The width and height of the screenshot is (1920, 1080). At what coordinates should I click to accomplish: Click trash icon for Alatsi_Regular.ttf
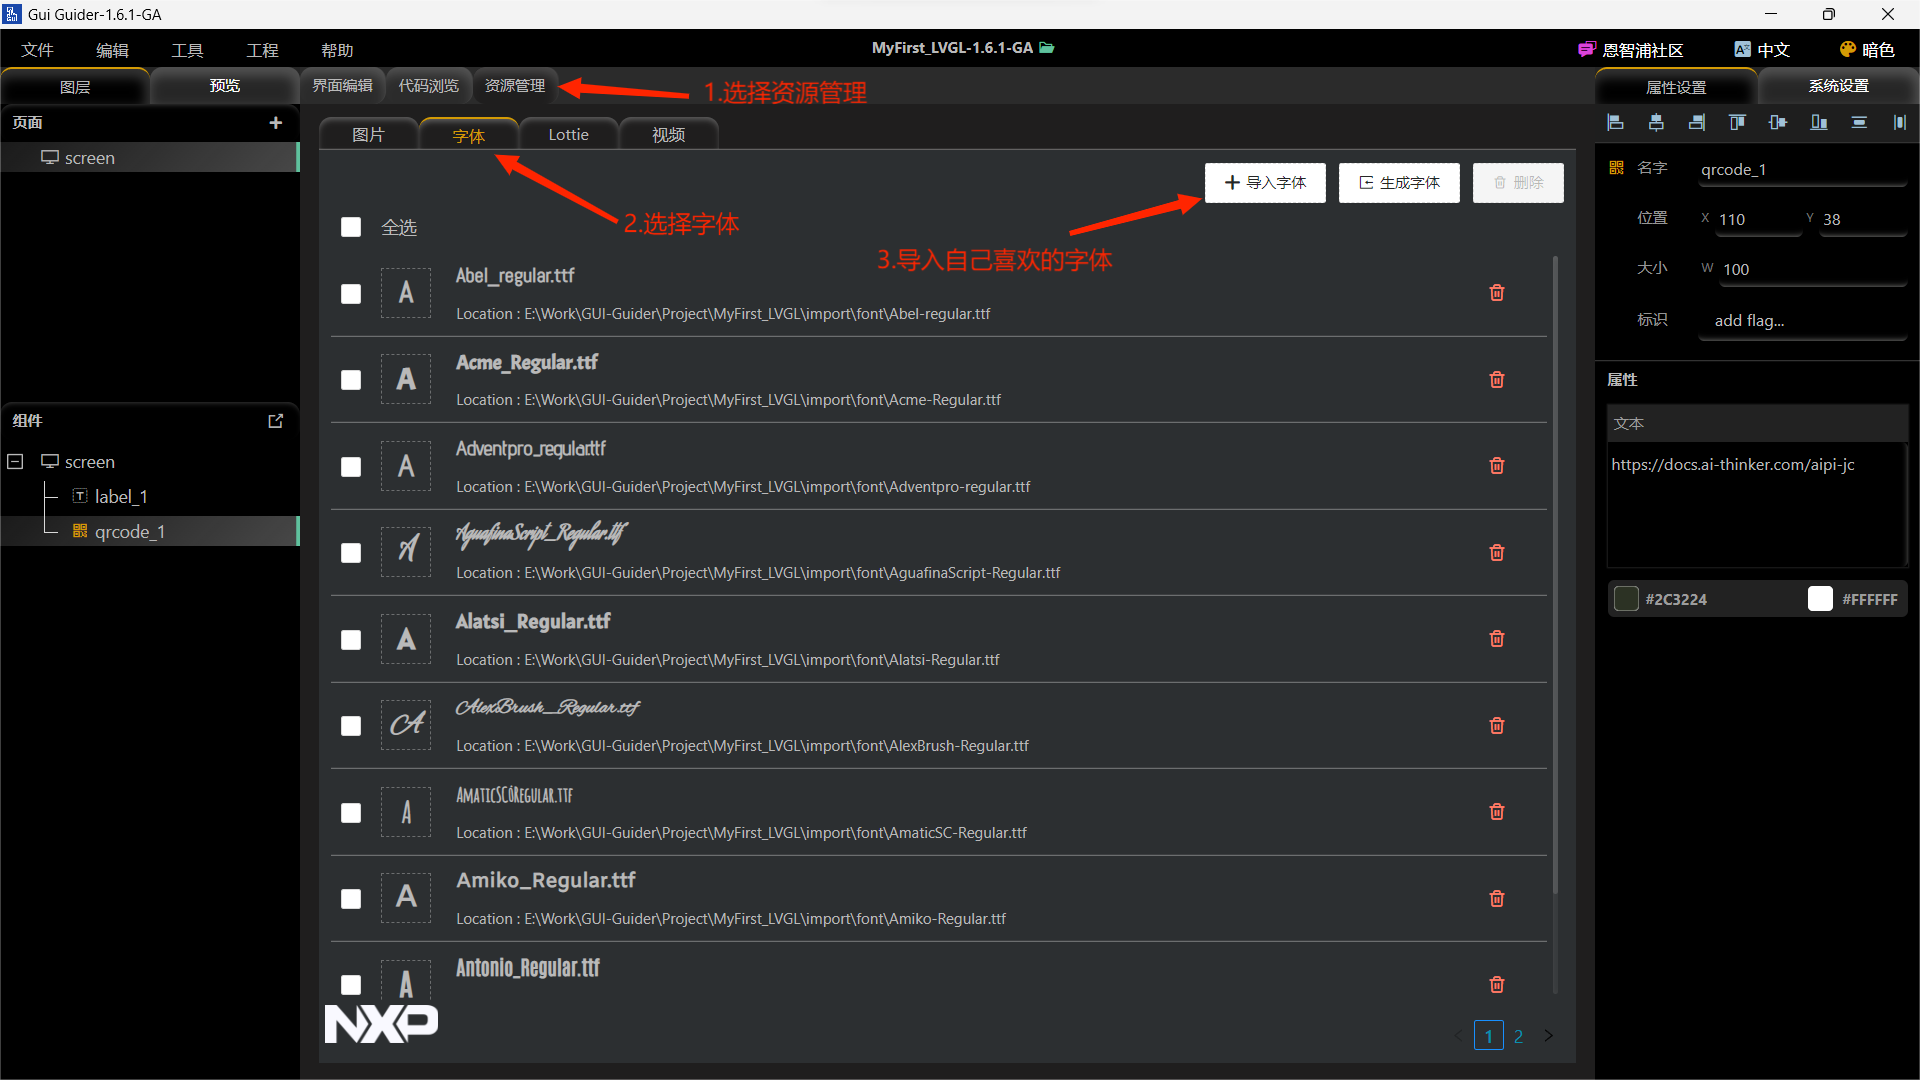click(x=1497, y=639)
